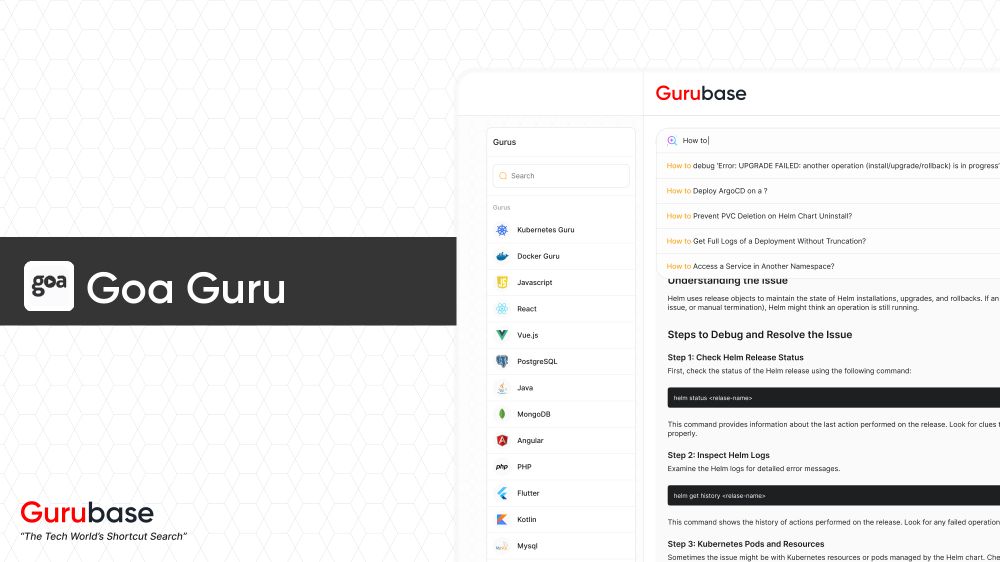Viewport: 1000px width, 562px height.
Task: Click the search magnifier in Gurus panel
Action: pos(503,176)
